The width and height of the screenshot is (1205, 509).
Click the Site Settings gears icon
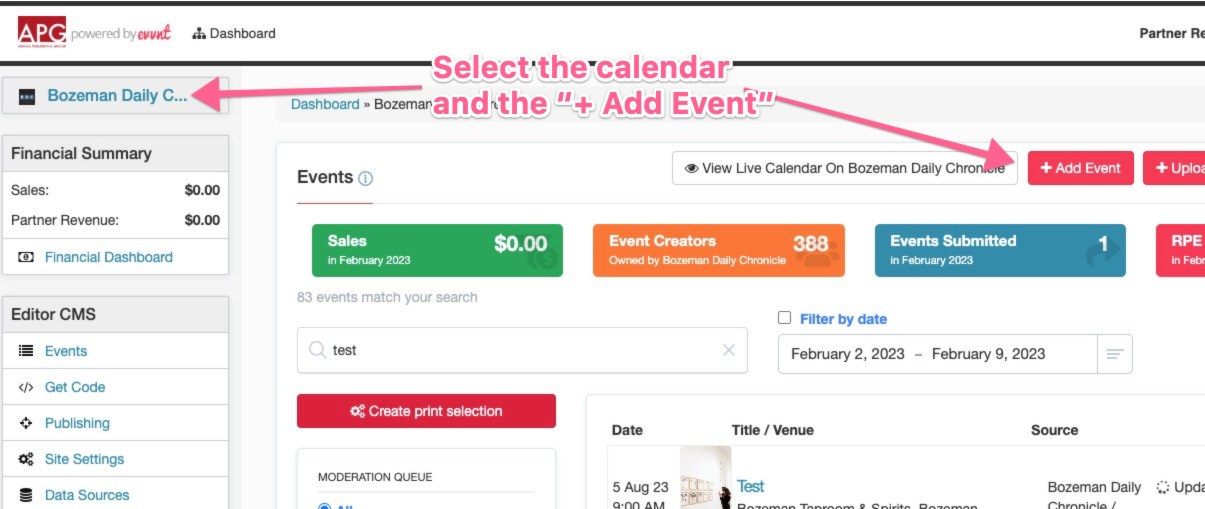[x=26, y=460]
